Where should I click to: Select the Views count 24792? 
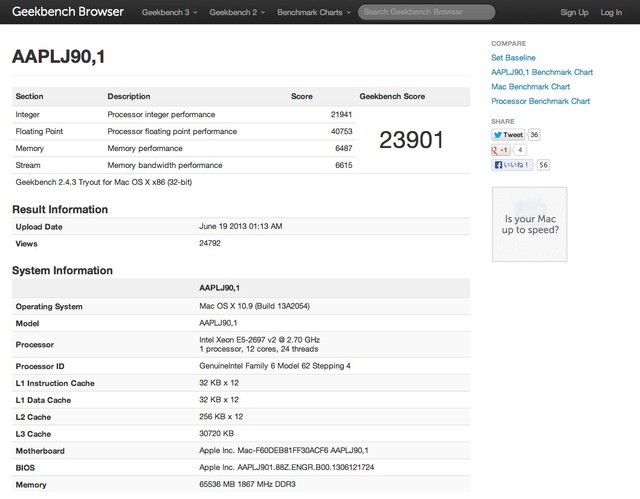[x=210, y=243]
